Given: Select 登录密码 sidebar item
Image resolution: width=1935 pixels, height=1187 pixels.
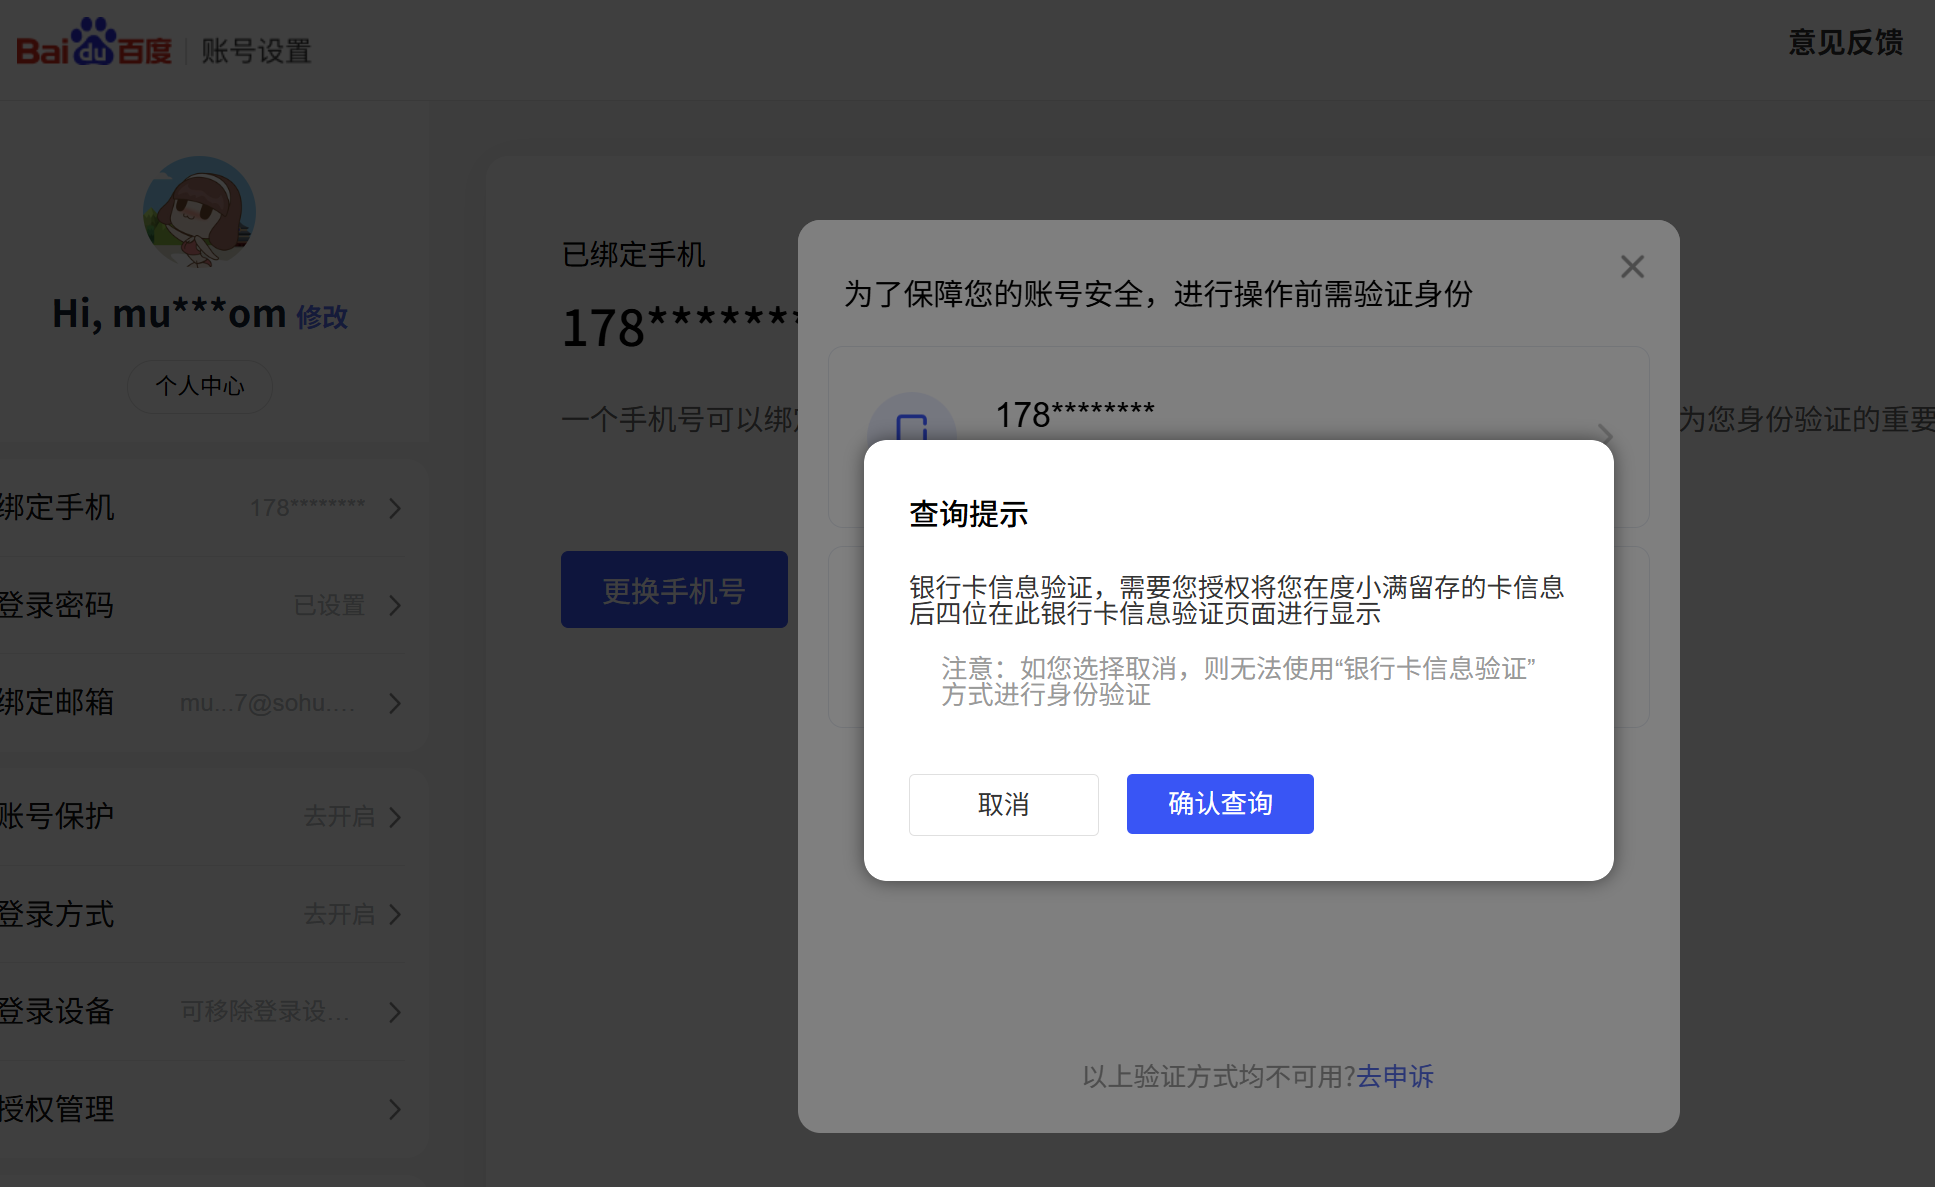Looking at the screenshot, I should [57, 605].
